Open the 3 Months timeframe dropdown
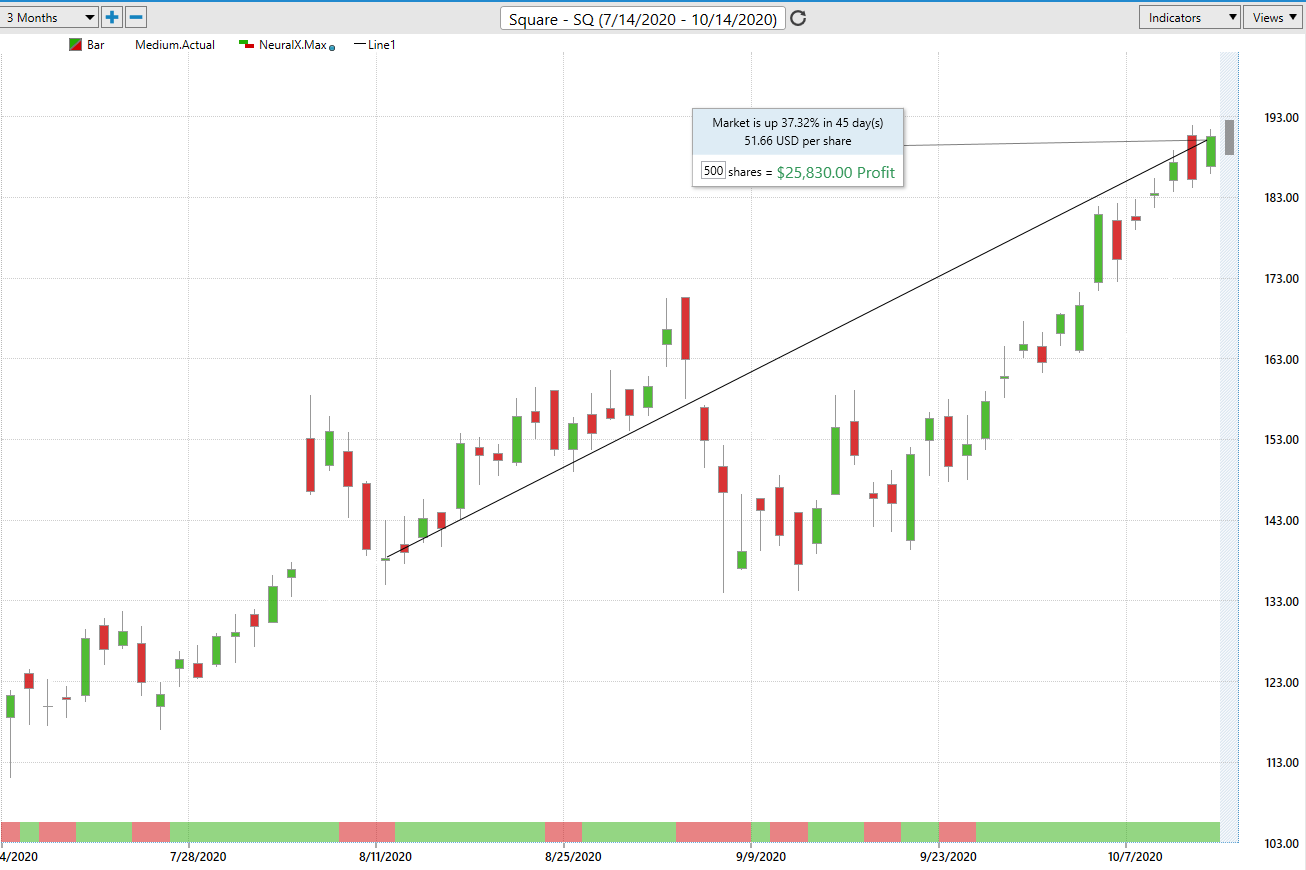The width and height of the screenshot is (1306, 870). coord(50,17)
